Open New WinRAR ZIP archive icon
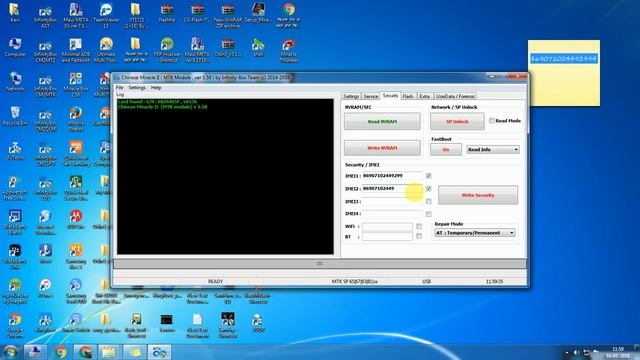This screenshot has height=360, width=640. click(x=228, y=16)
